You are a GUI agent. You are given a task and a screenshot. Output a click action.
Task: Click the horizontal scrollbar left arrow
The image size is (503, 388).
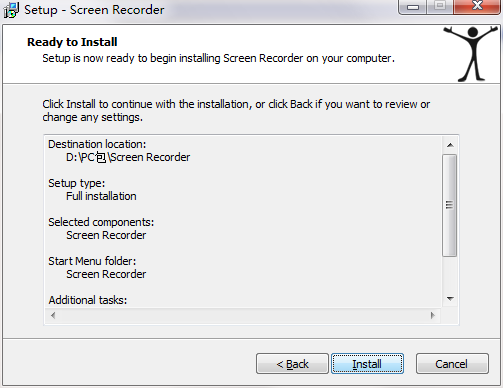point(53,315)
